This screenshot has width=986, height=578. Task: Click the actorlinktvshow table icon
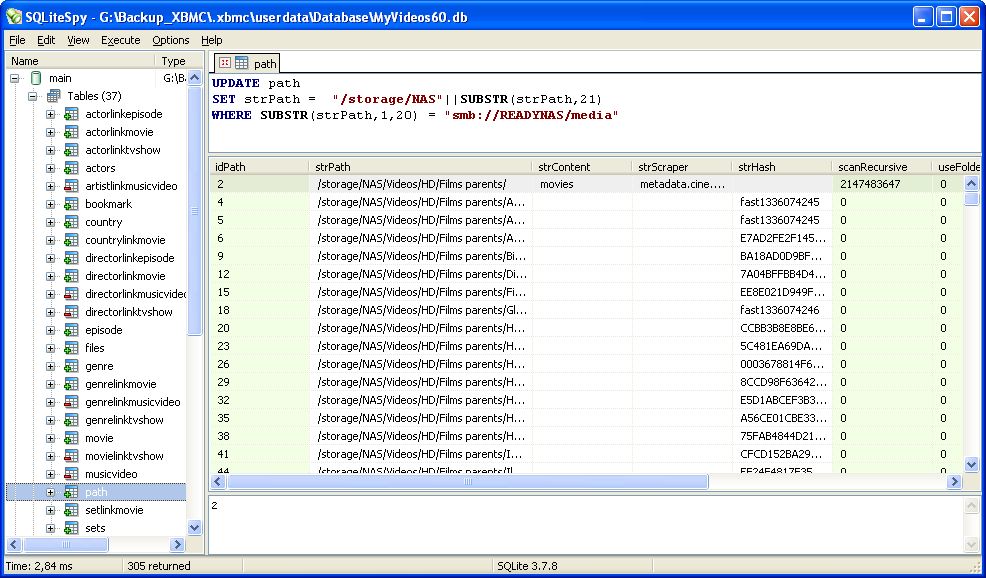71,150
